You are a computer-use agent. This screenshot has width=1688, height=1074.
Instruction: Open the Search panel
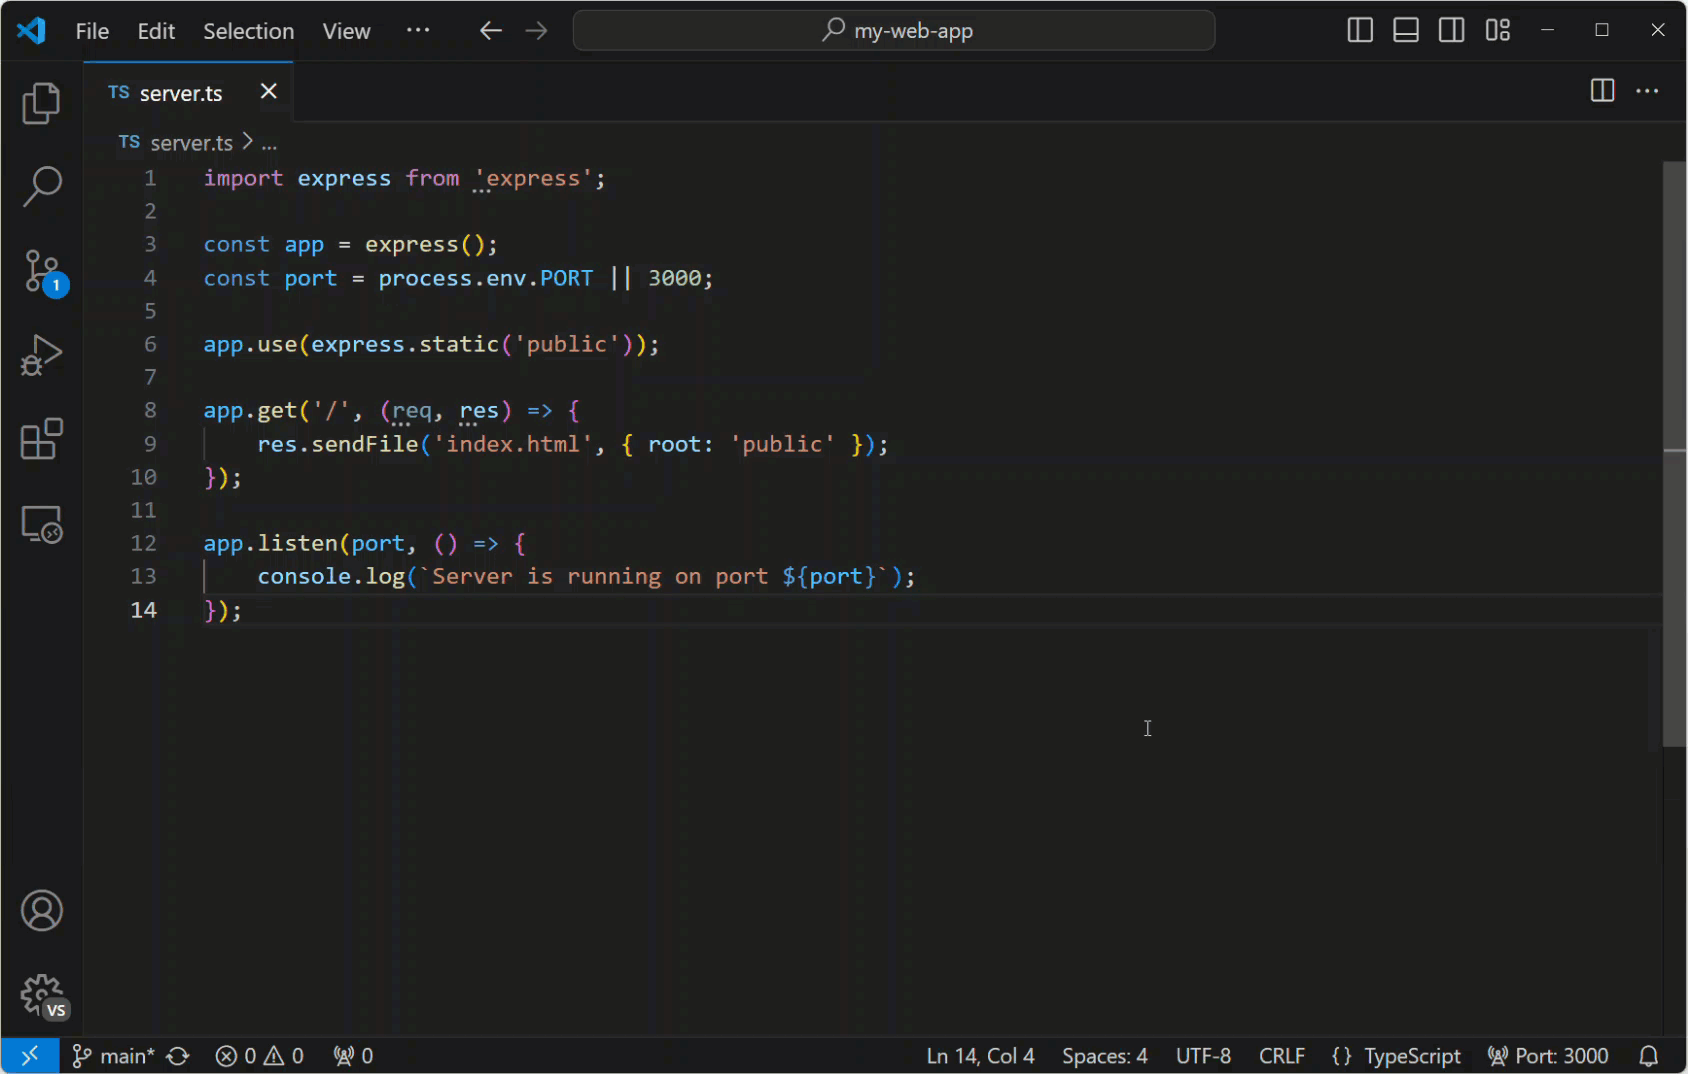pos(41,186)
